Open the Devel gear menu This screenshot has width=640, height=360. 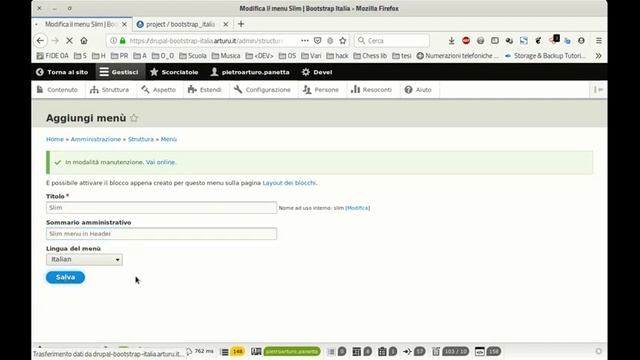[x=317, y=72]
